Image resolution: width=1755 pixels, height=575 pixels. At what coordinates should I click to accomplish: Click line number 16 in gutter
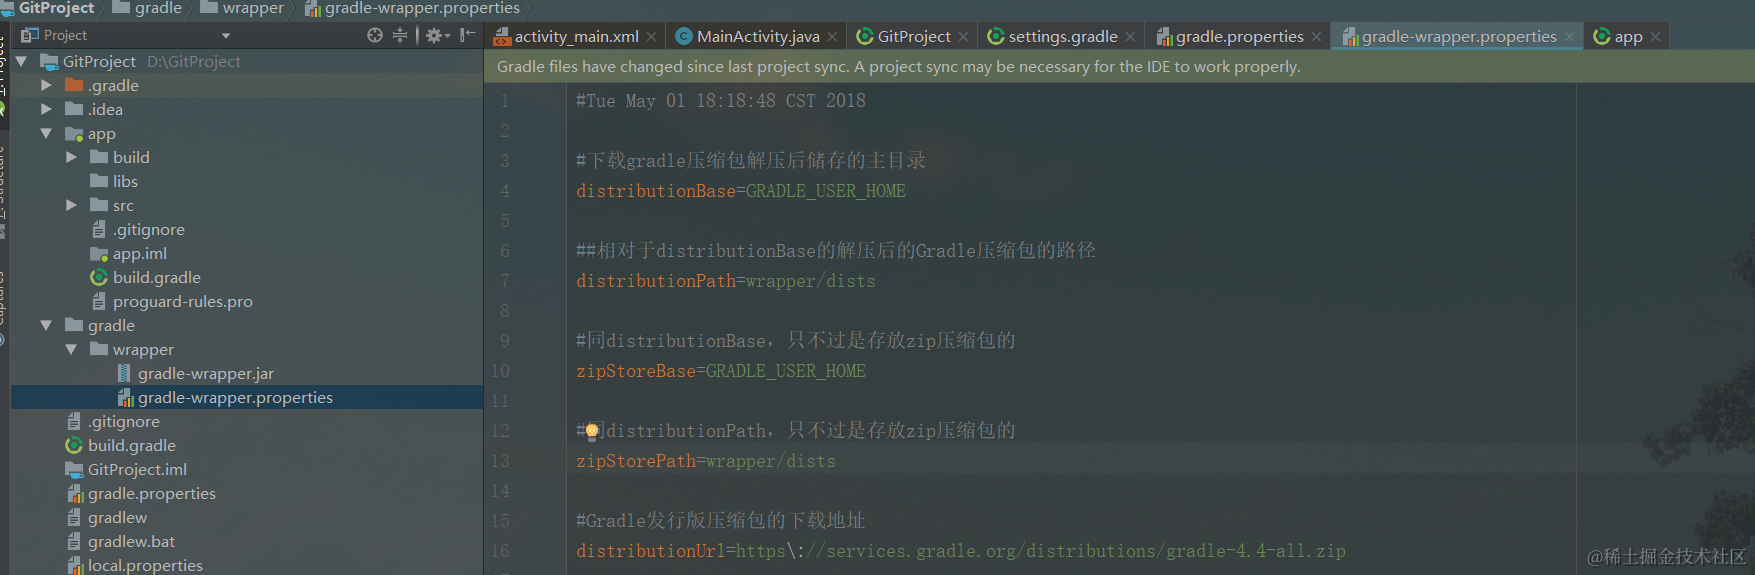click(500, 551)
